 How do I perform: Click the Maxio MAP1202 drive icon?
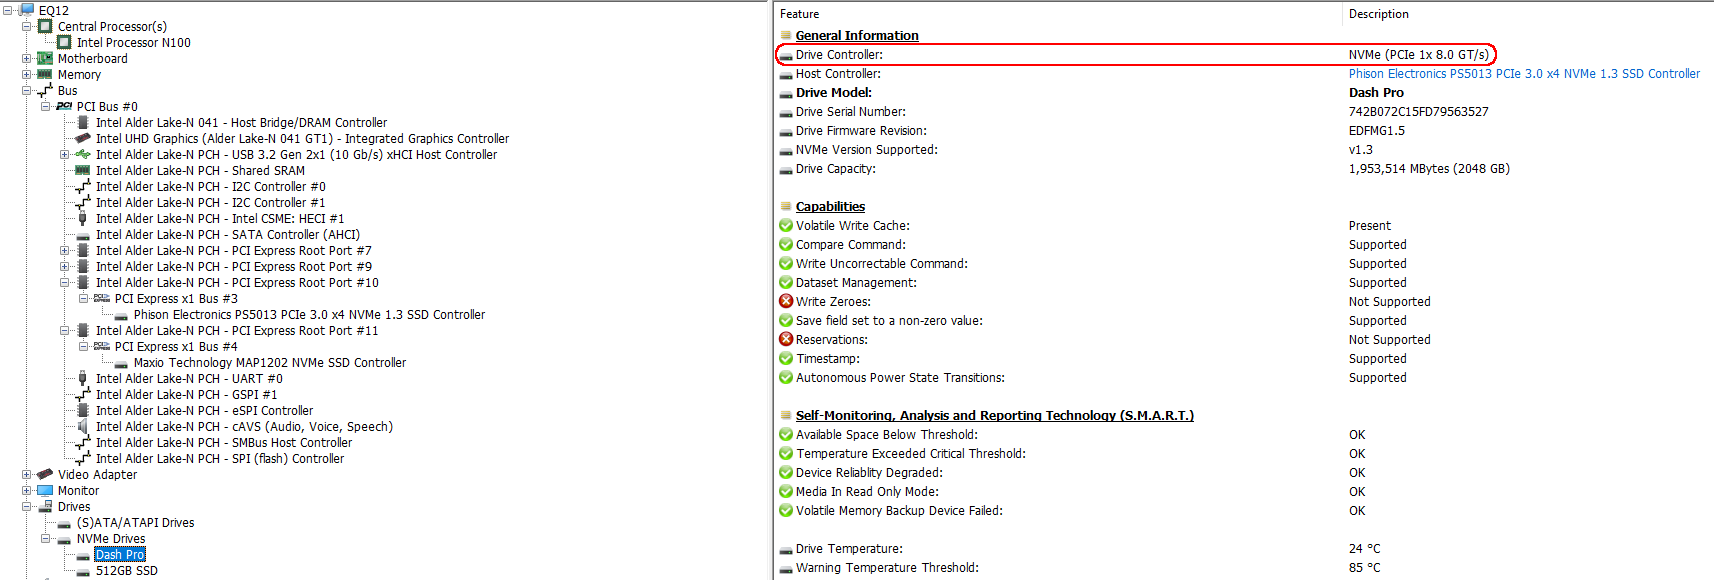click(121, 363)
